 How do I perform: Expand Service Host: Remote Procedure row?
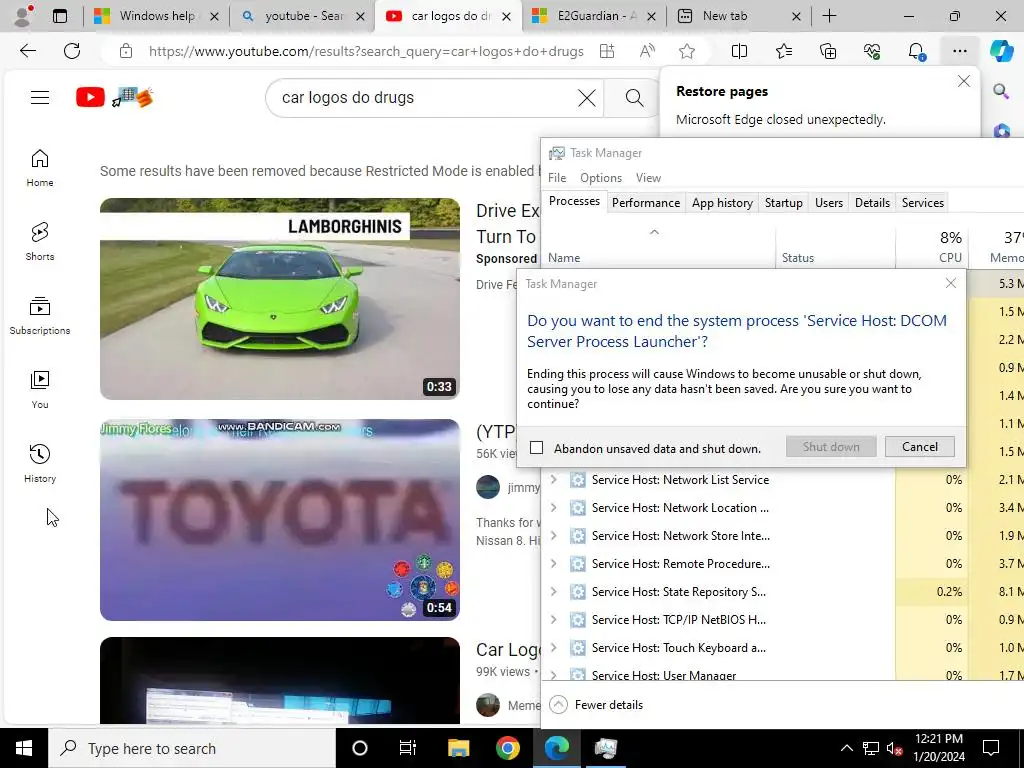(x=554, y=564)
